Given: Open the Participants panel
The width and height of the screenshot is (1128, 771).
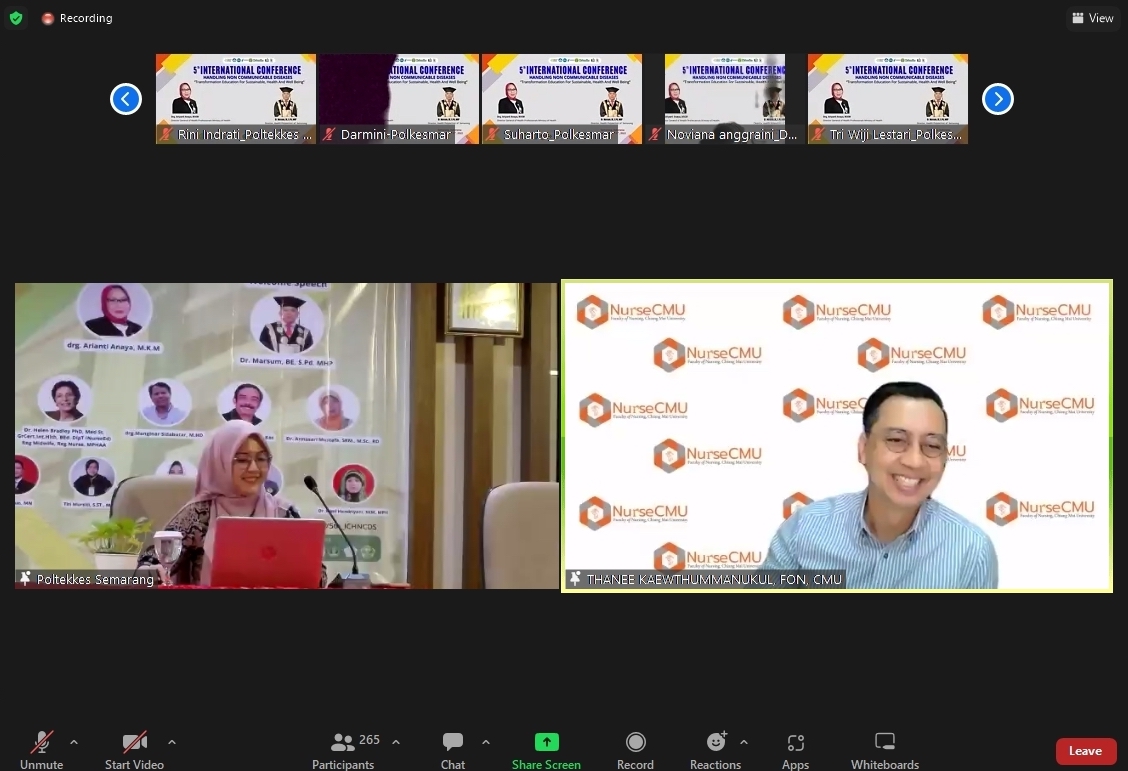Looking at the screenshot, I should point(343,751).
